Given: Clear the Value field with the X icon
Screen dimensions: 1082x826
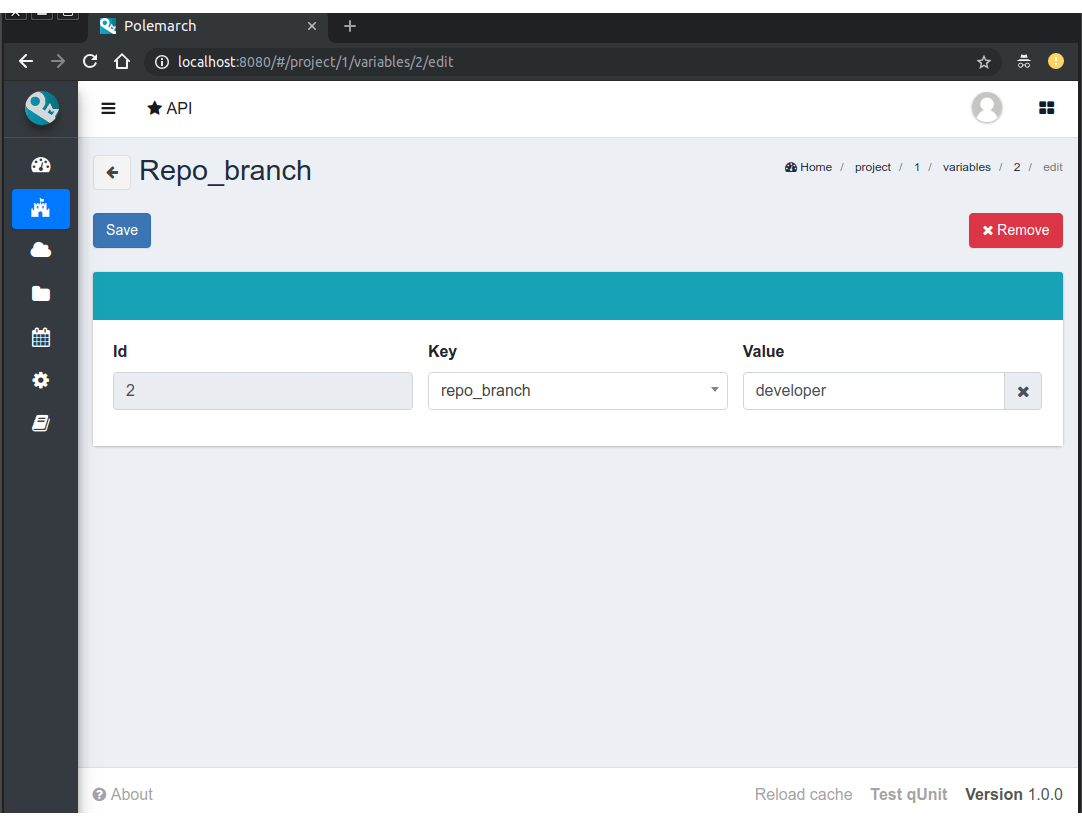Looking at the screenshot, I should coord(1023,391).
